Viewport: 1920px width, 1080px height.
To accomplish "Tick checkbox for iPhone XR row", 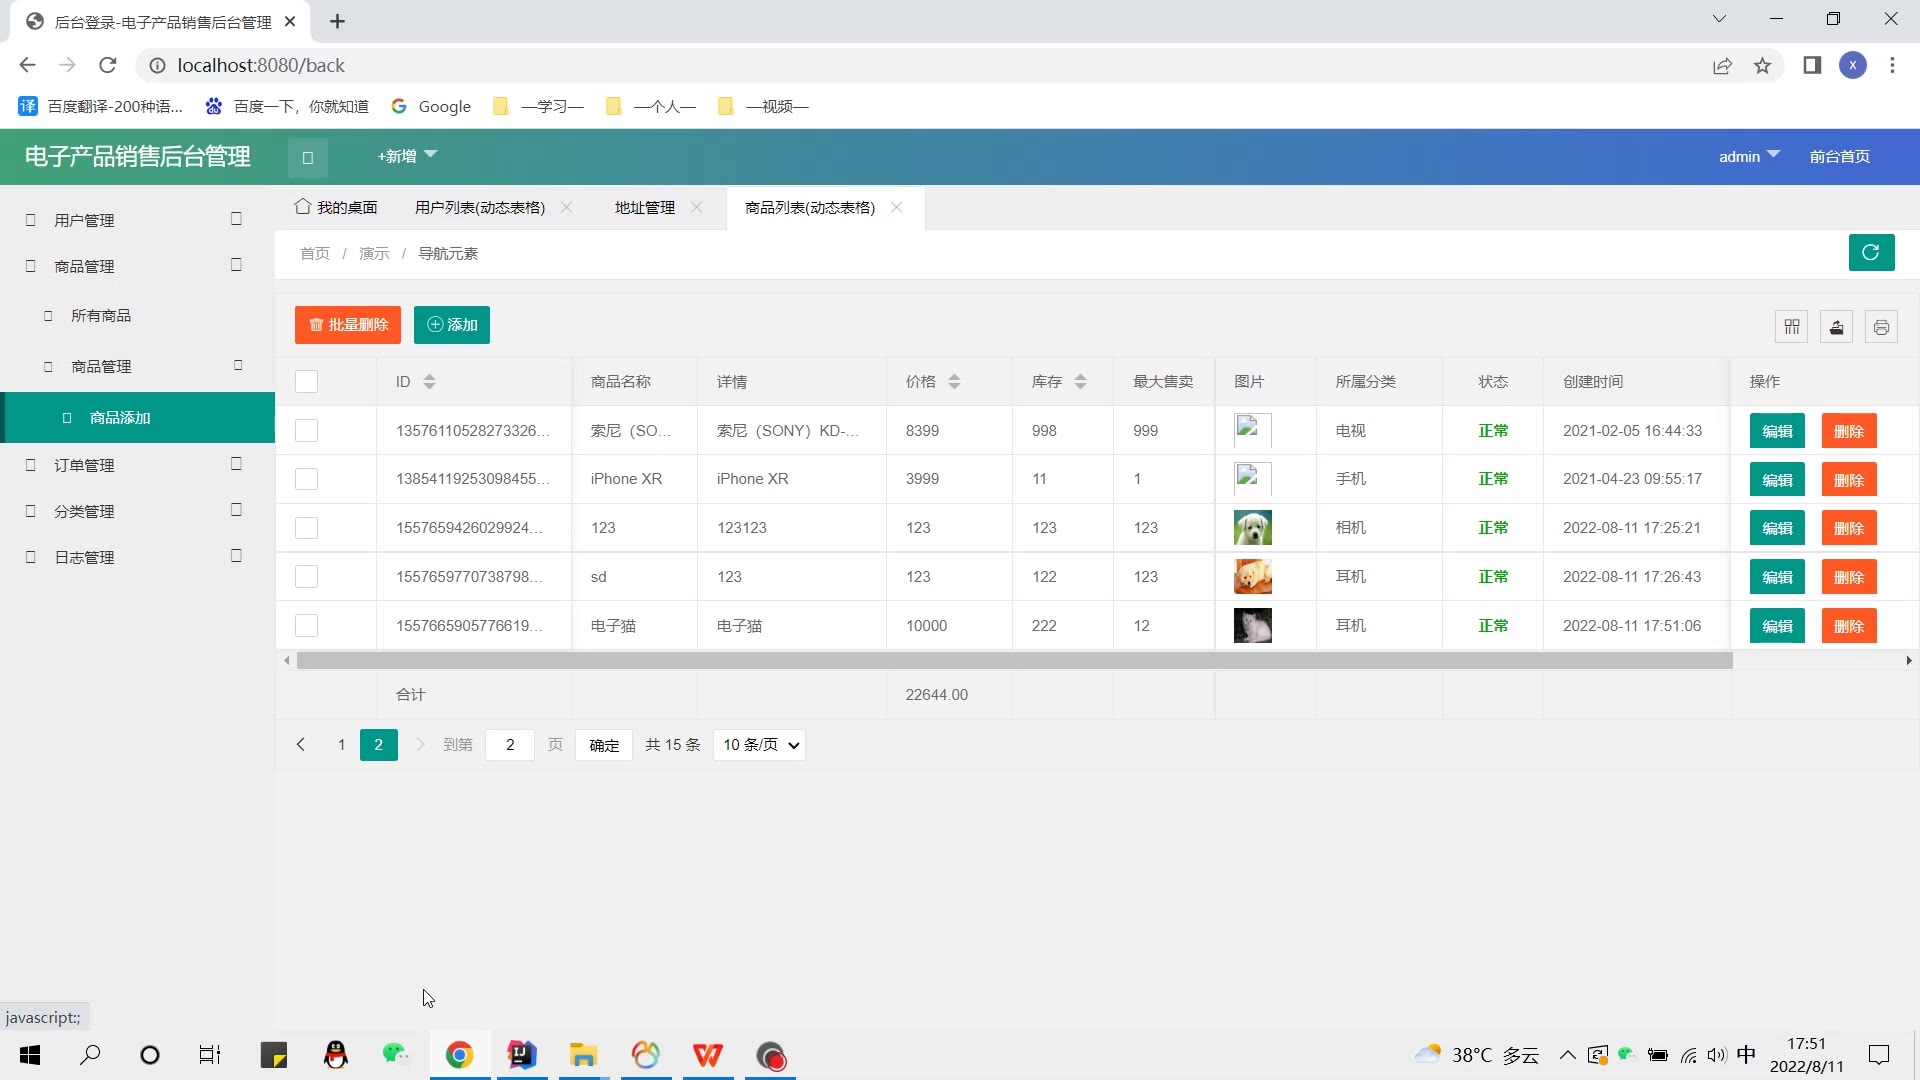I will click(x=306, y=479).
